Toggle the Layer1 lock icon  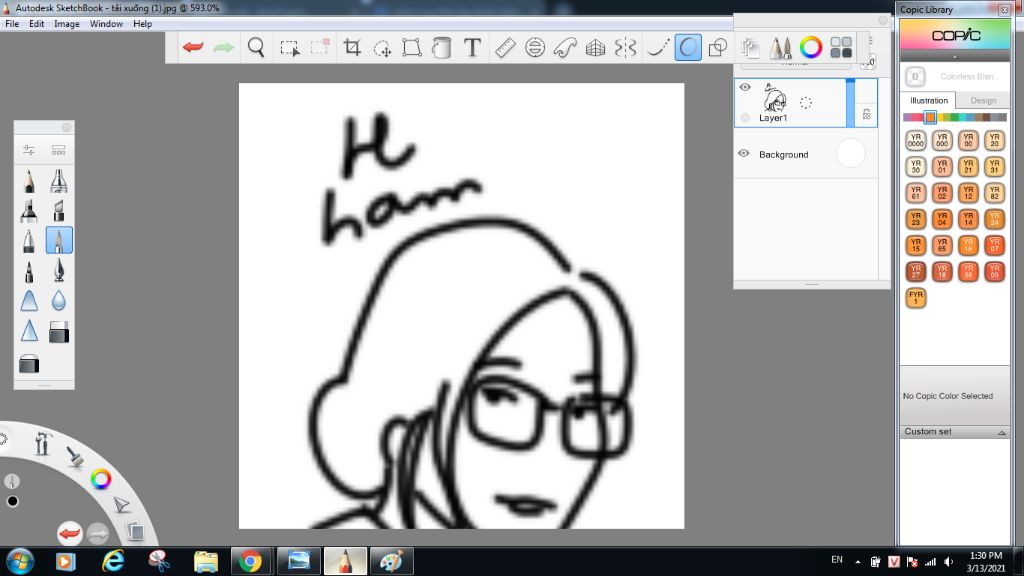point(867,114)
